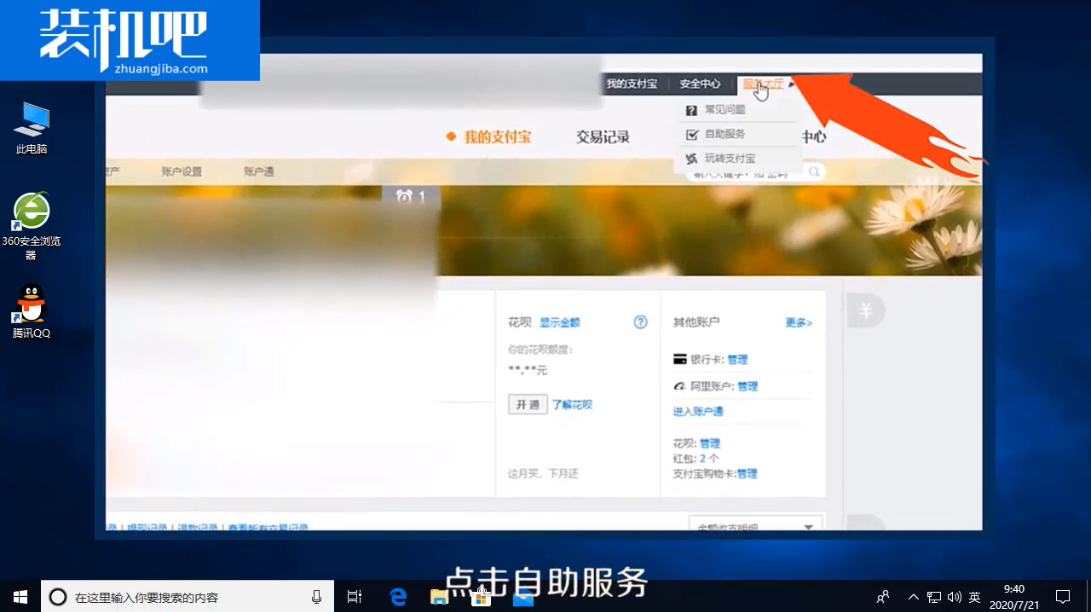Viewport: 1091px width, 612px height.
Task: Open 腾讯QQ desktop shortcut
Action: coord(31,311)
